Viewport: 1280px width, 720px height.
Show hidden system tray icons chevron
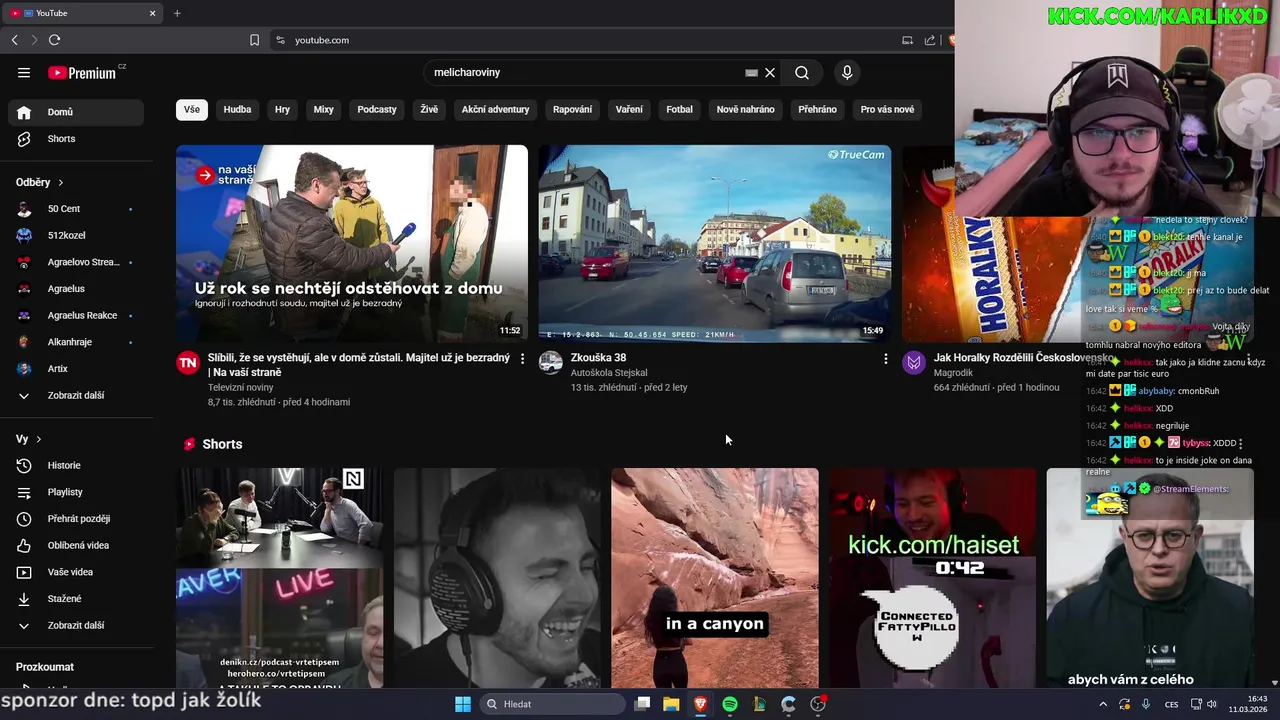tap(1103, 704)
